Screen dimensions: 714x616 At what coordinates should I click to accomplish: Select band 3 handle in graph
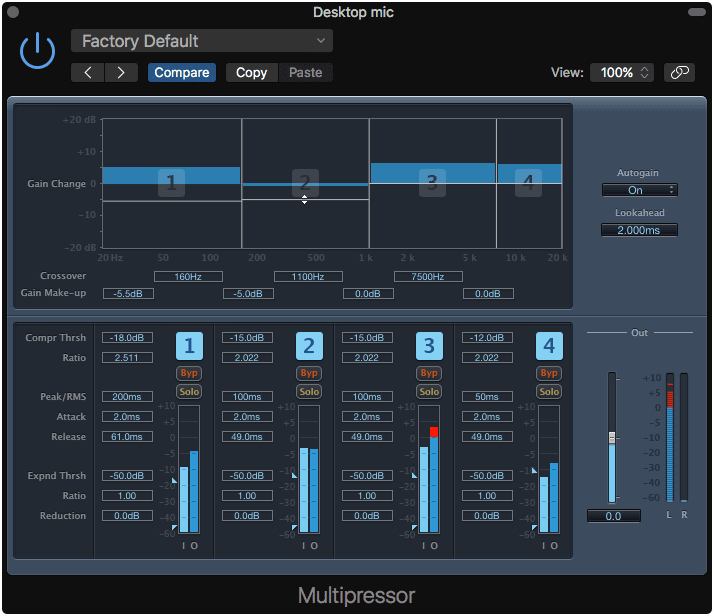click(x=432, y=183)
